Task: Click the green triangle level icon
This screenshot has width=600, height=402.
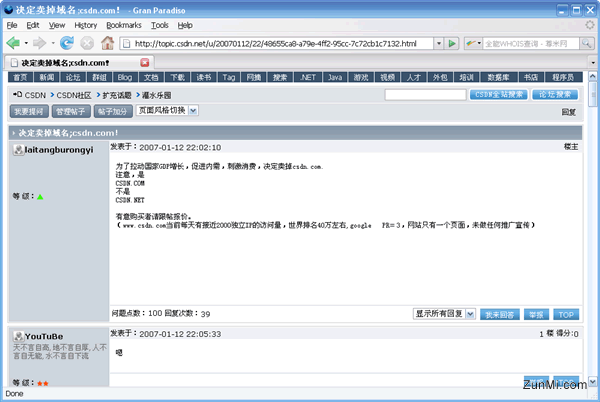Action: point(40,197)
